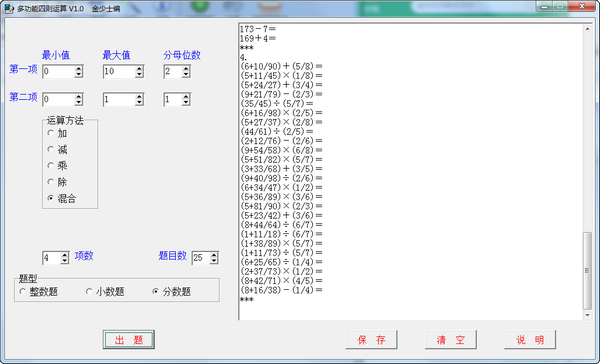600x364 pixels.
Task: Click the line "(9+54/58)×(6/8)="
Action: point(281,150)
